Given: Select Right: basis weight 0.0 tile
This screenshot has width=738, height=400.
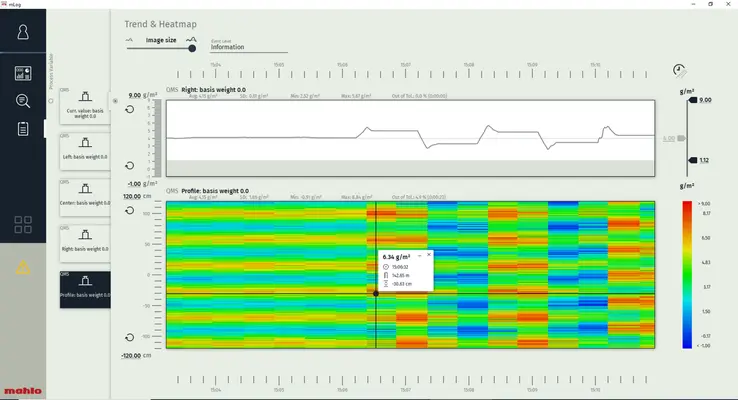Looking at the screenshot, I should point(85,242).
